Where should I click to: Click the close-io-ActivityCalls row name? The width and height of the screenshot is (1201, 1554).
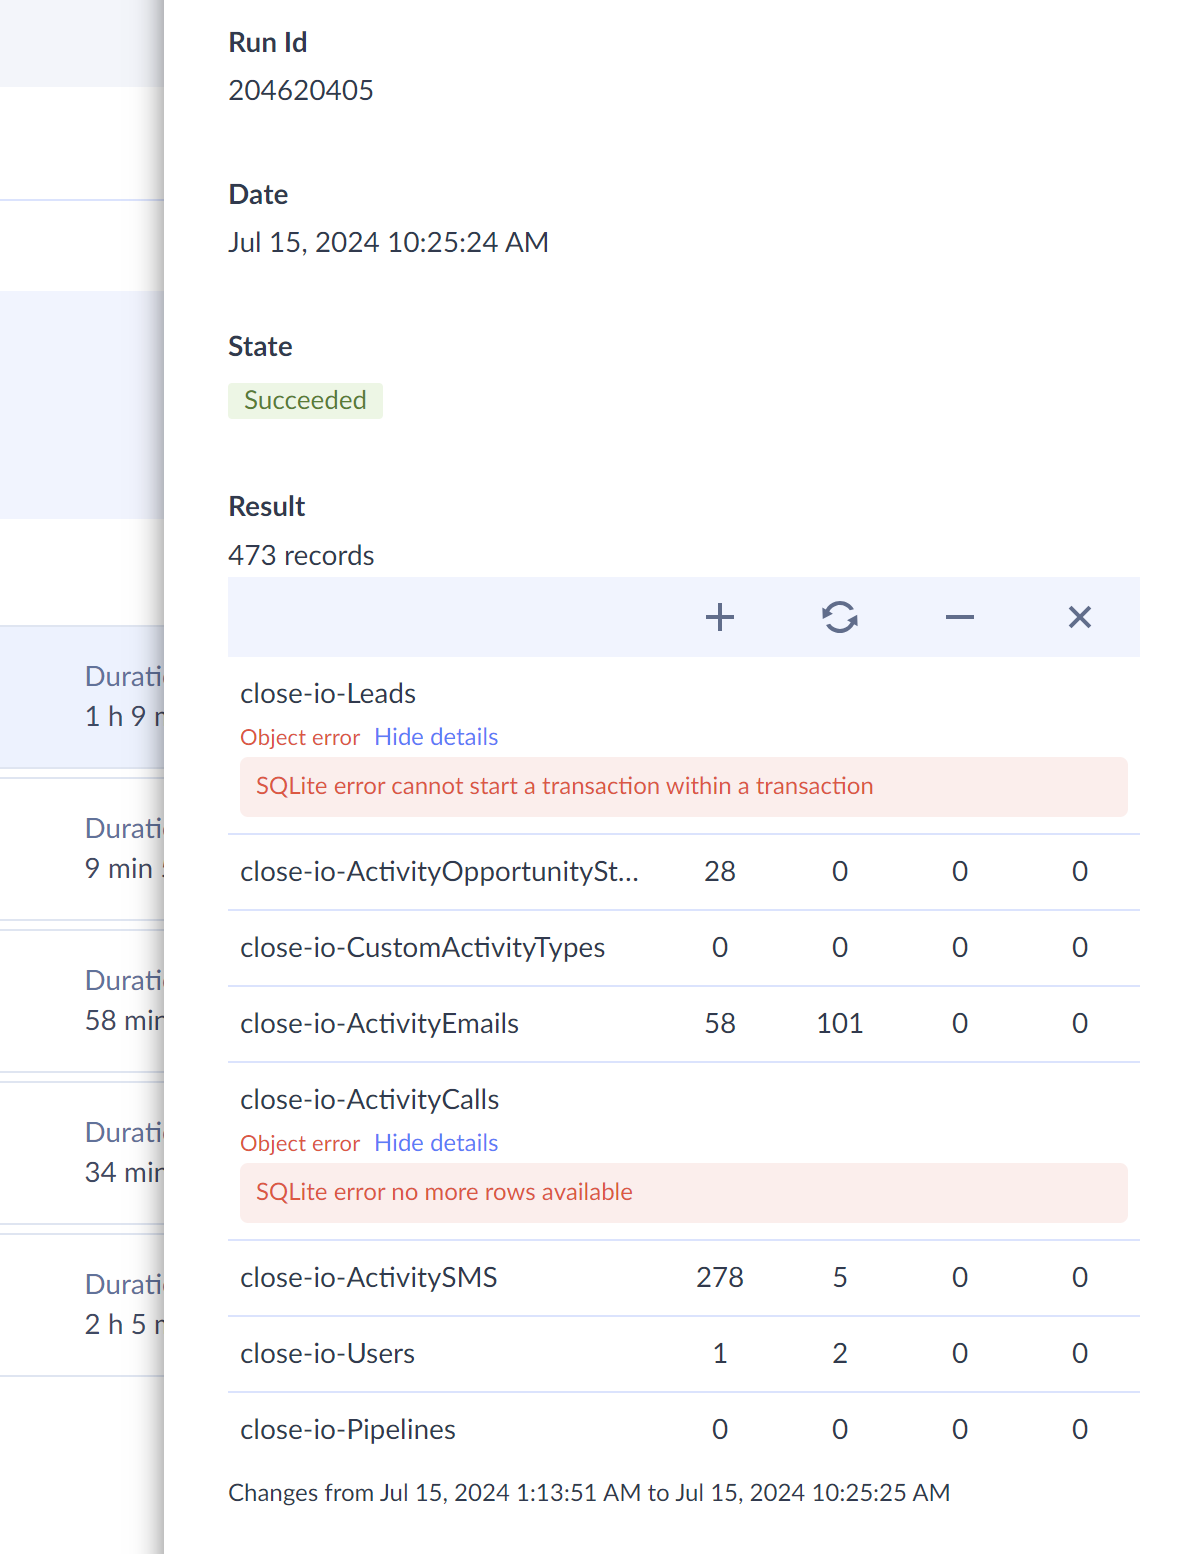point(370,1099)
